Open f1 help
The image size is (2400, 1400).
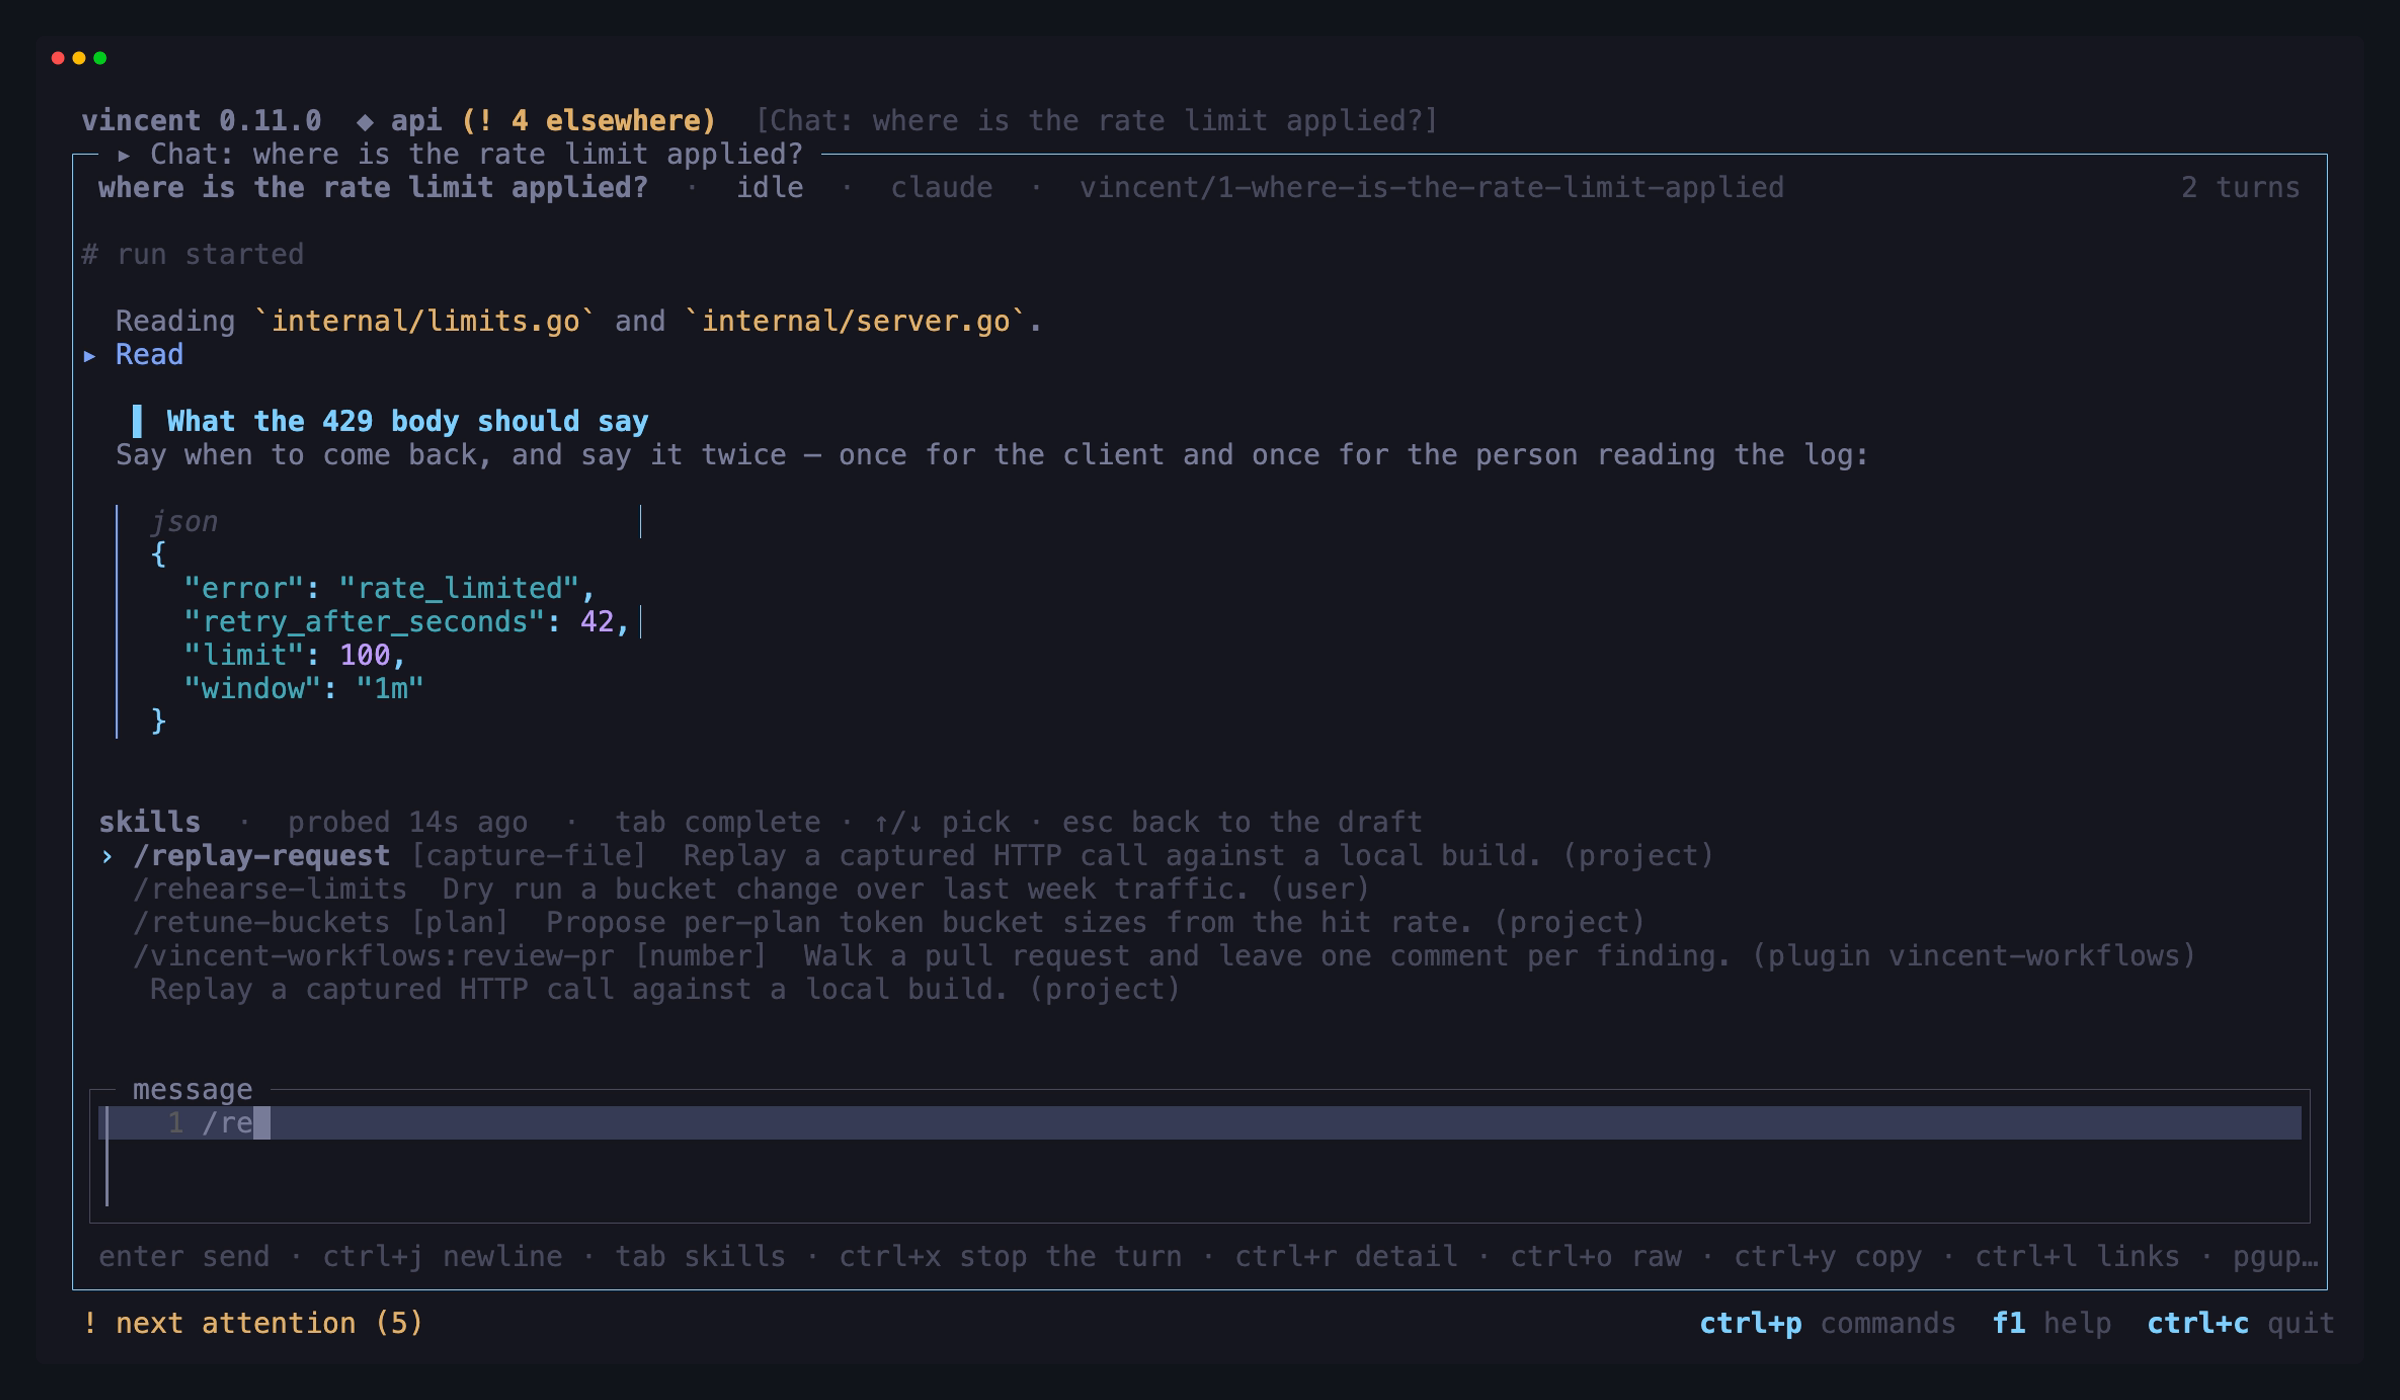pyautogui.click(x=2051, y=1323)
